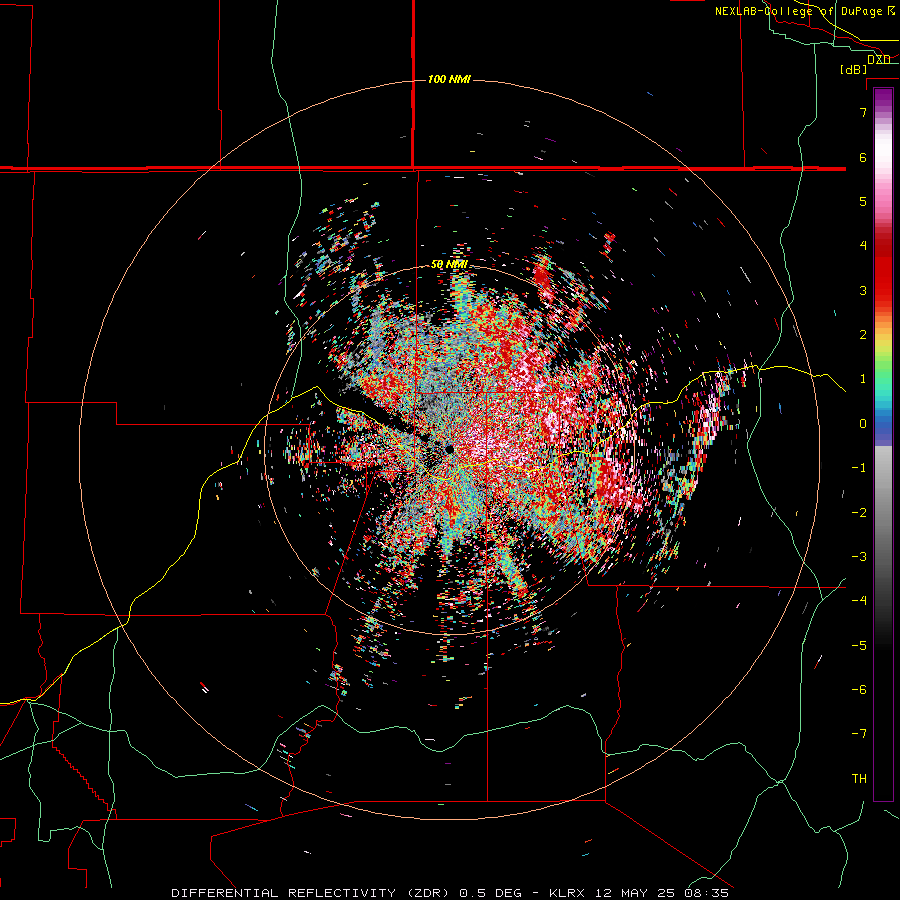This screenshot has height=900, width=900.
Task: Click the Differential Reflectivity KLRX caption text
Action: (x=450, y=893)
